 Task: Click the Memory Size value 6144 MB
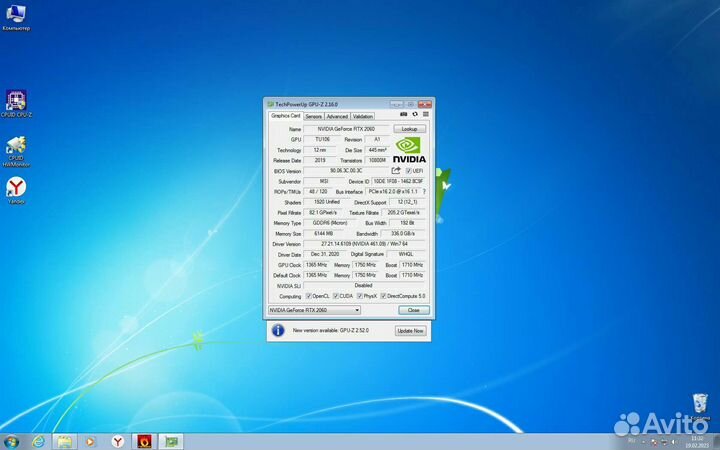tap(324, 233)
